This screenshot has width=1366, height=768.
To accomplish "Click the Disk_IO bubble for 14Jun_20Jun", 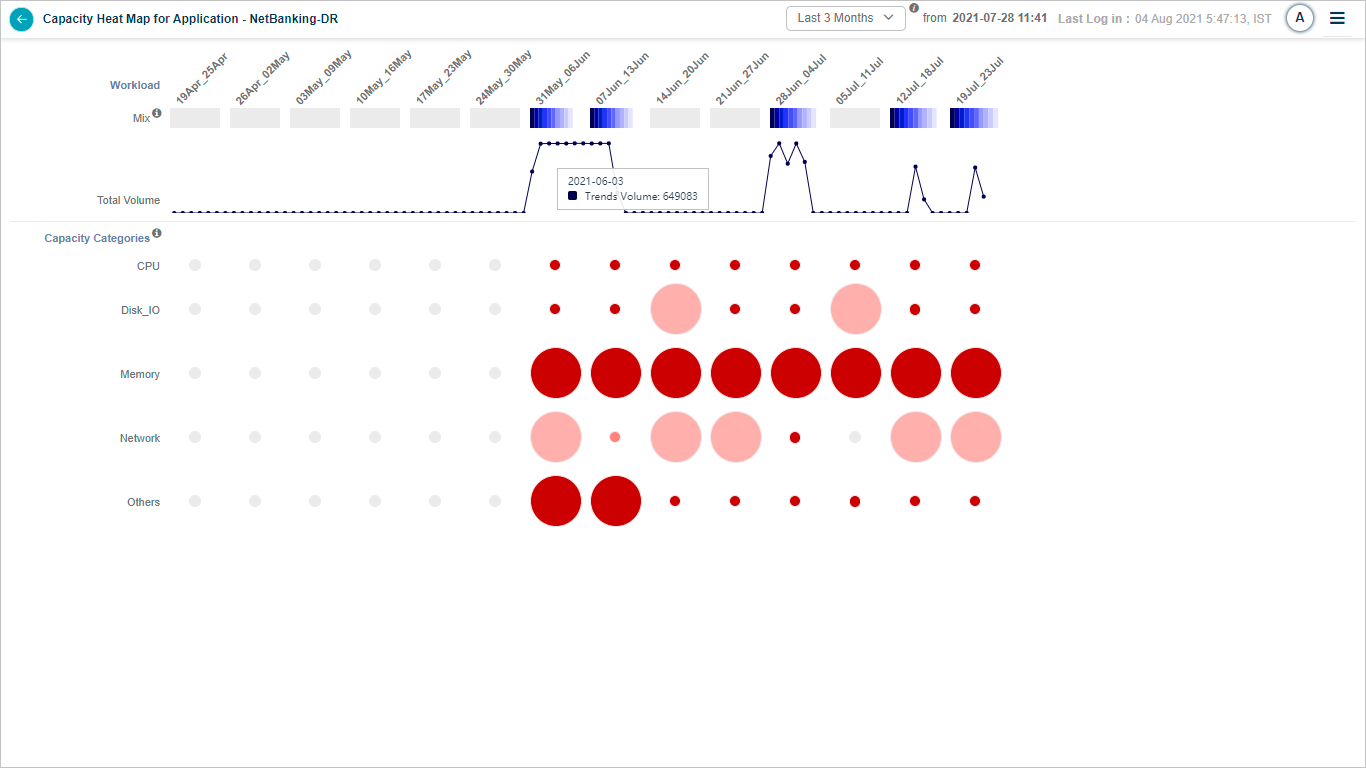I will pyautogui.click(x=676, y=309).
